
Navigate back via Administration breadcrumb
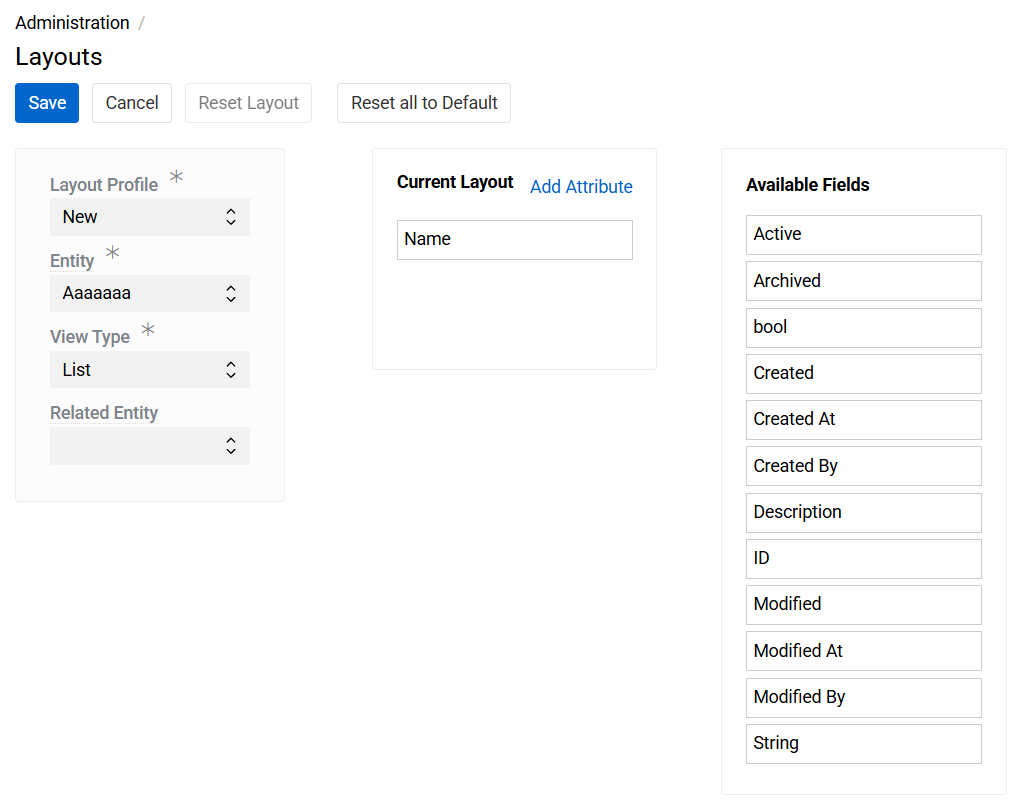pos(71,22)
